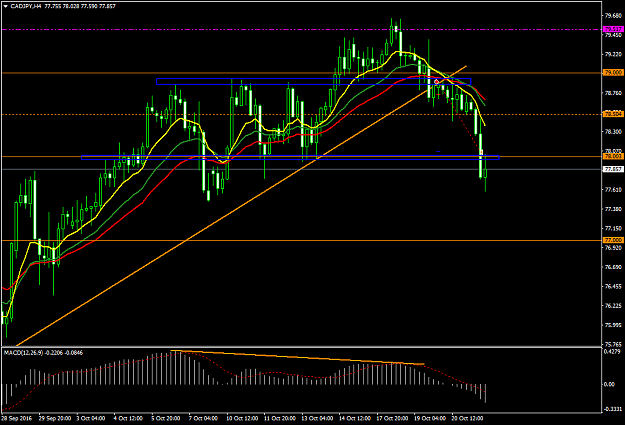Select the 76.455 price axis label
The height and width of the screenshot is (425, 625).
613,286
